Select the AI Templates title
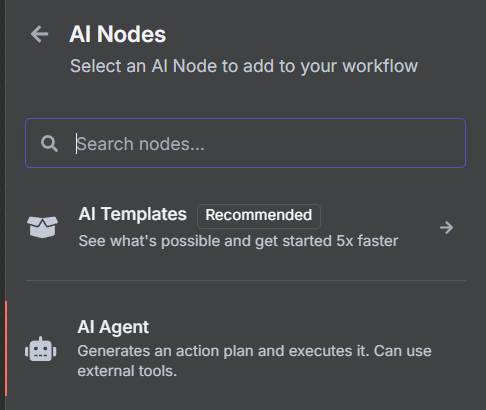Viewport: 486px width, 410px height. coord(132,214)
